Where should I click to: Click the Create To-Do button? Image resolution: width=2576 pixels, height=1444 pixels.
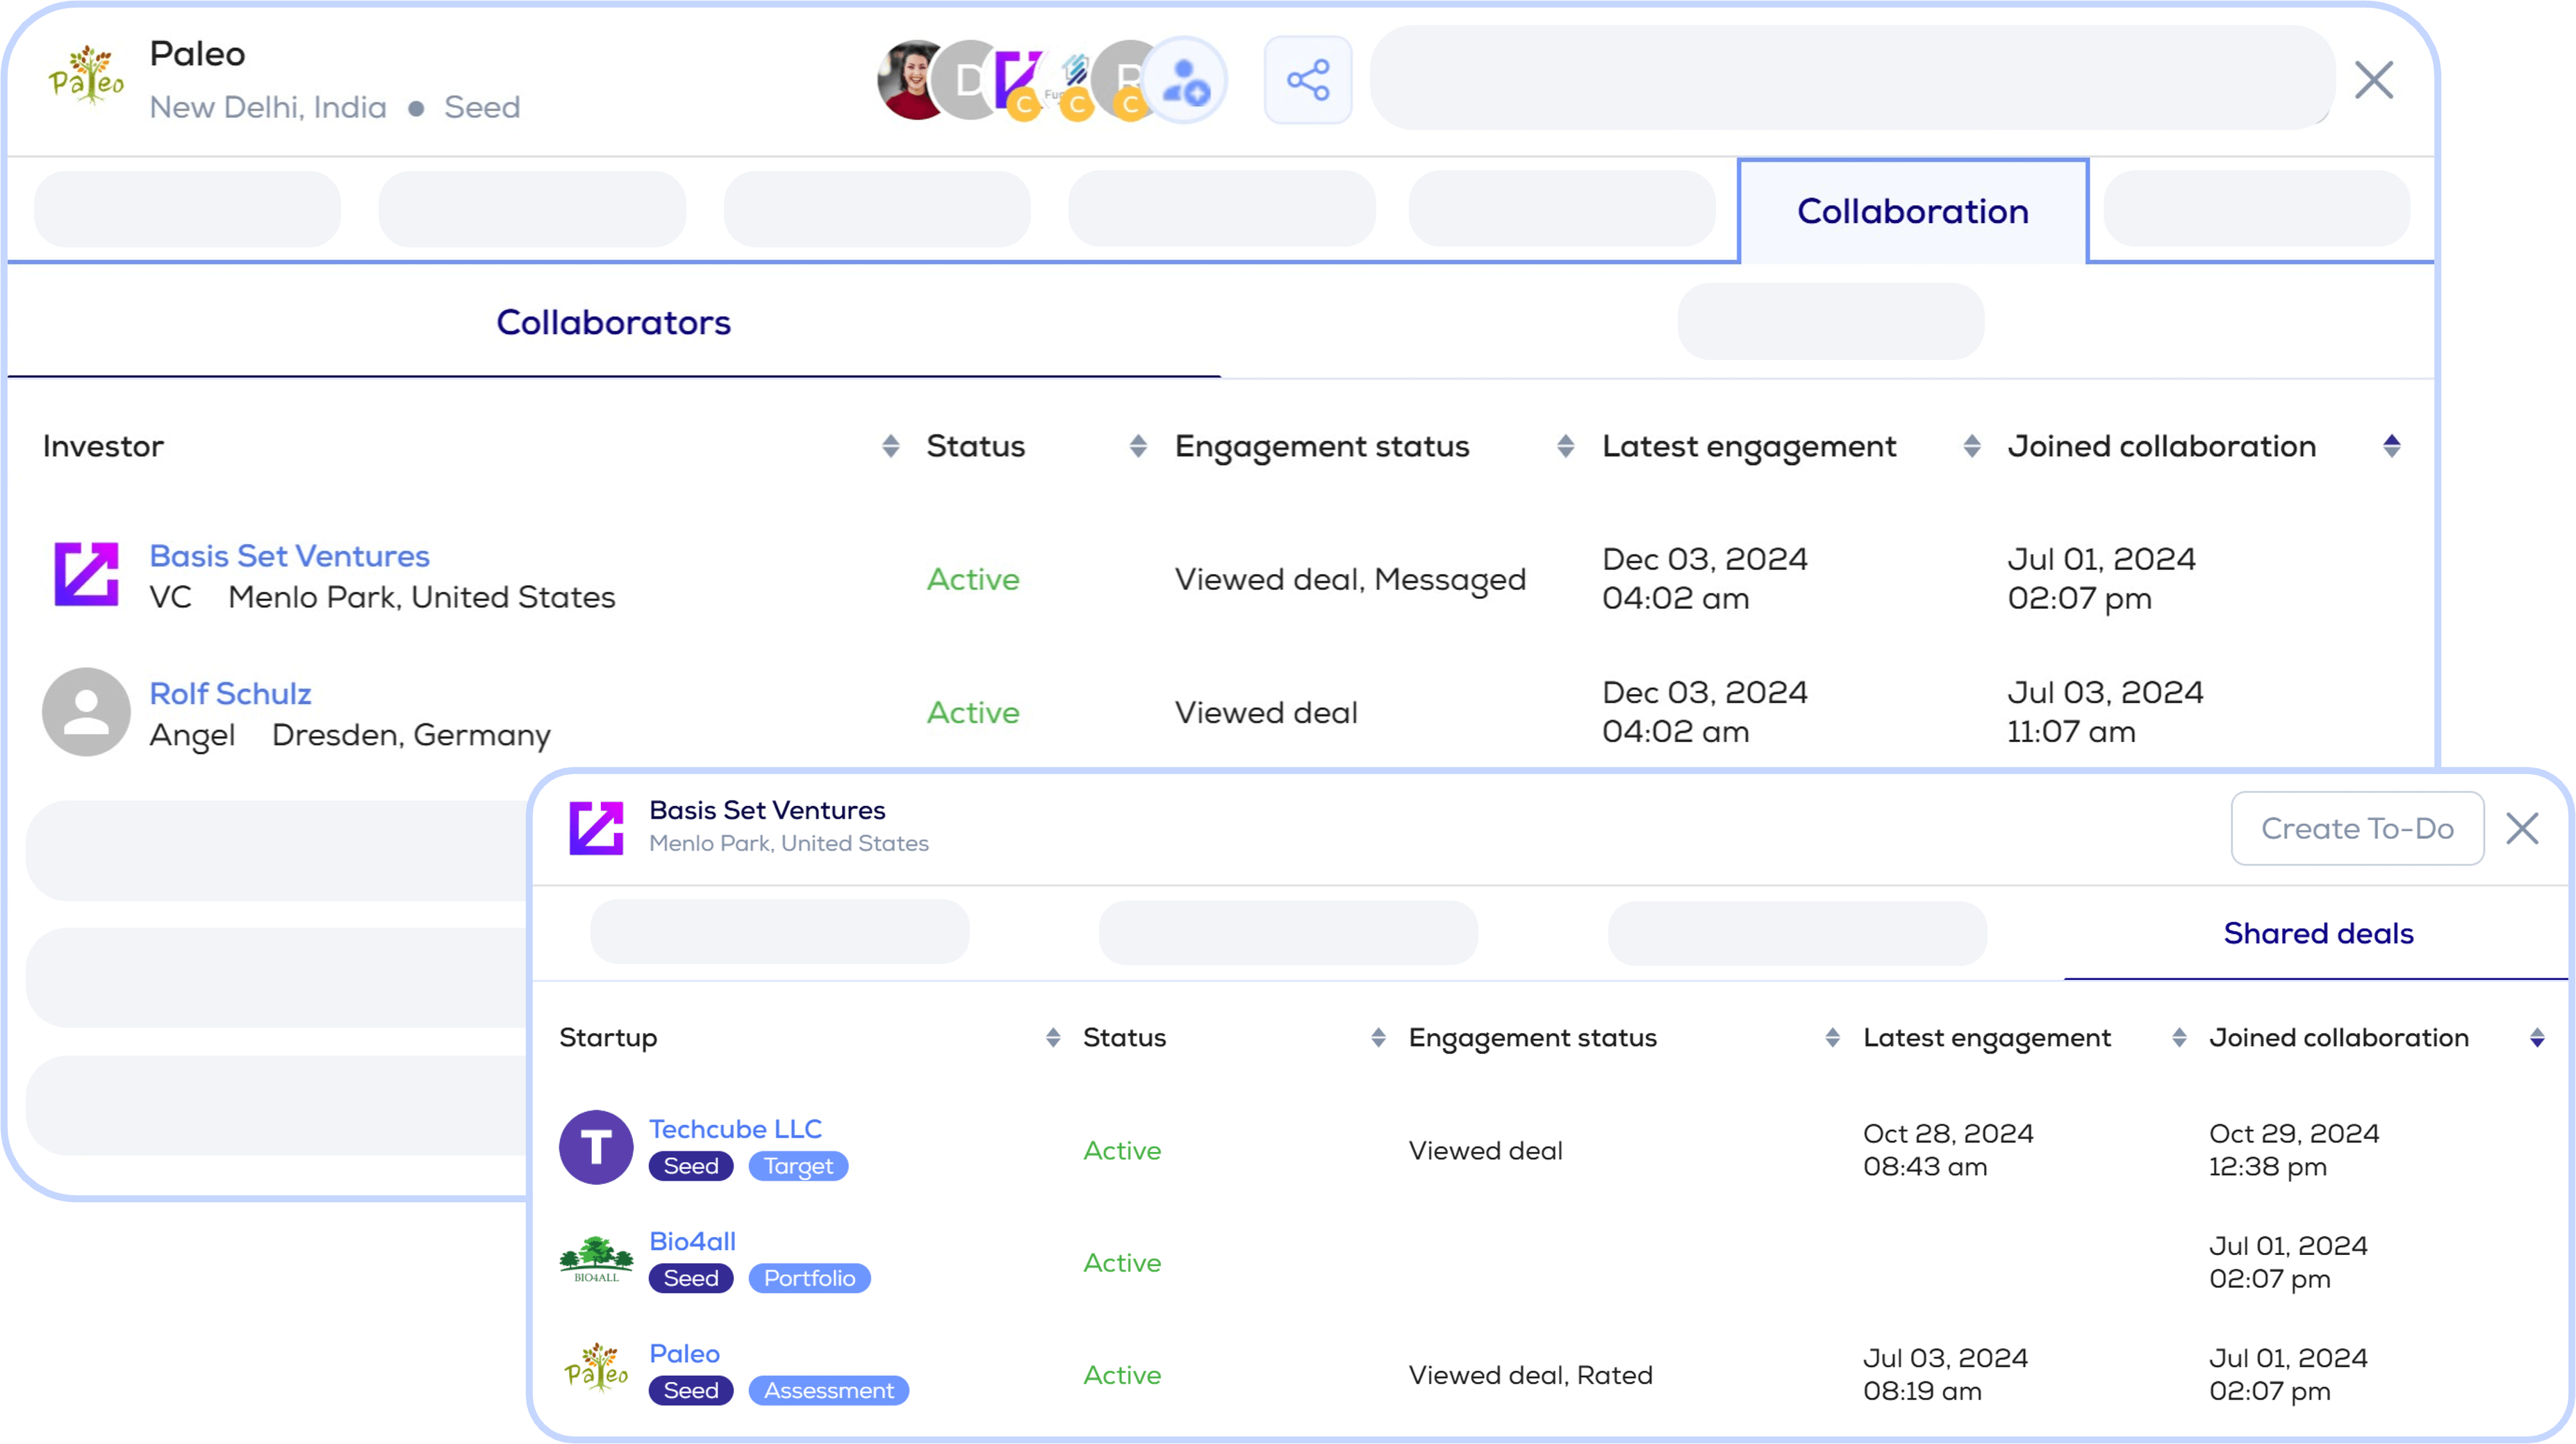2356,826
